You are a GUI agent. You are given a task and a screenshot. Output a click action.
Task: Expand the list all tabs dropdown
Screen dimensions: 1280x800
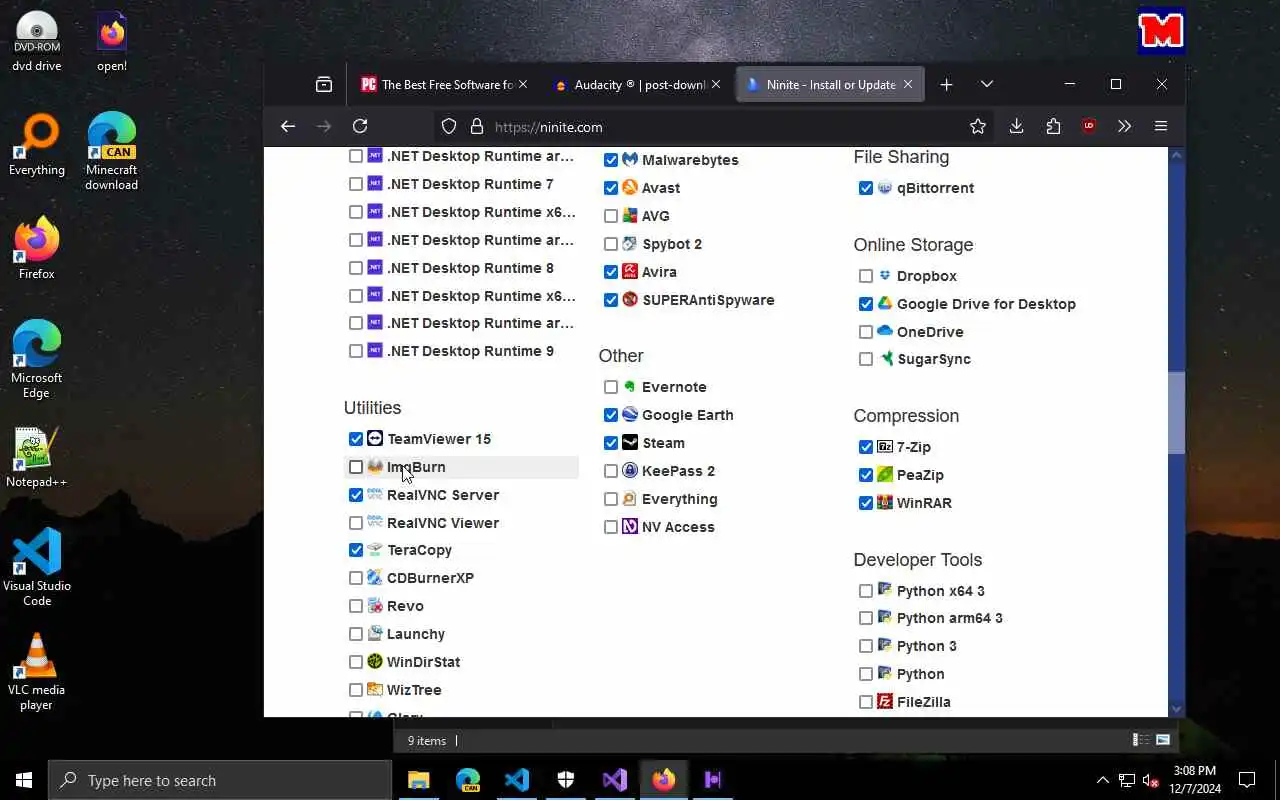tap(987, 85)
